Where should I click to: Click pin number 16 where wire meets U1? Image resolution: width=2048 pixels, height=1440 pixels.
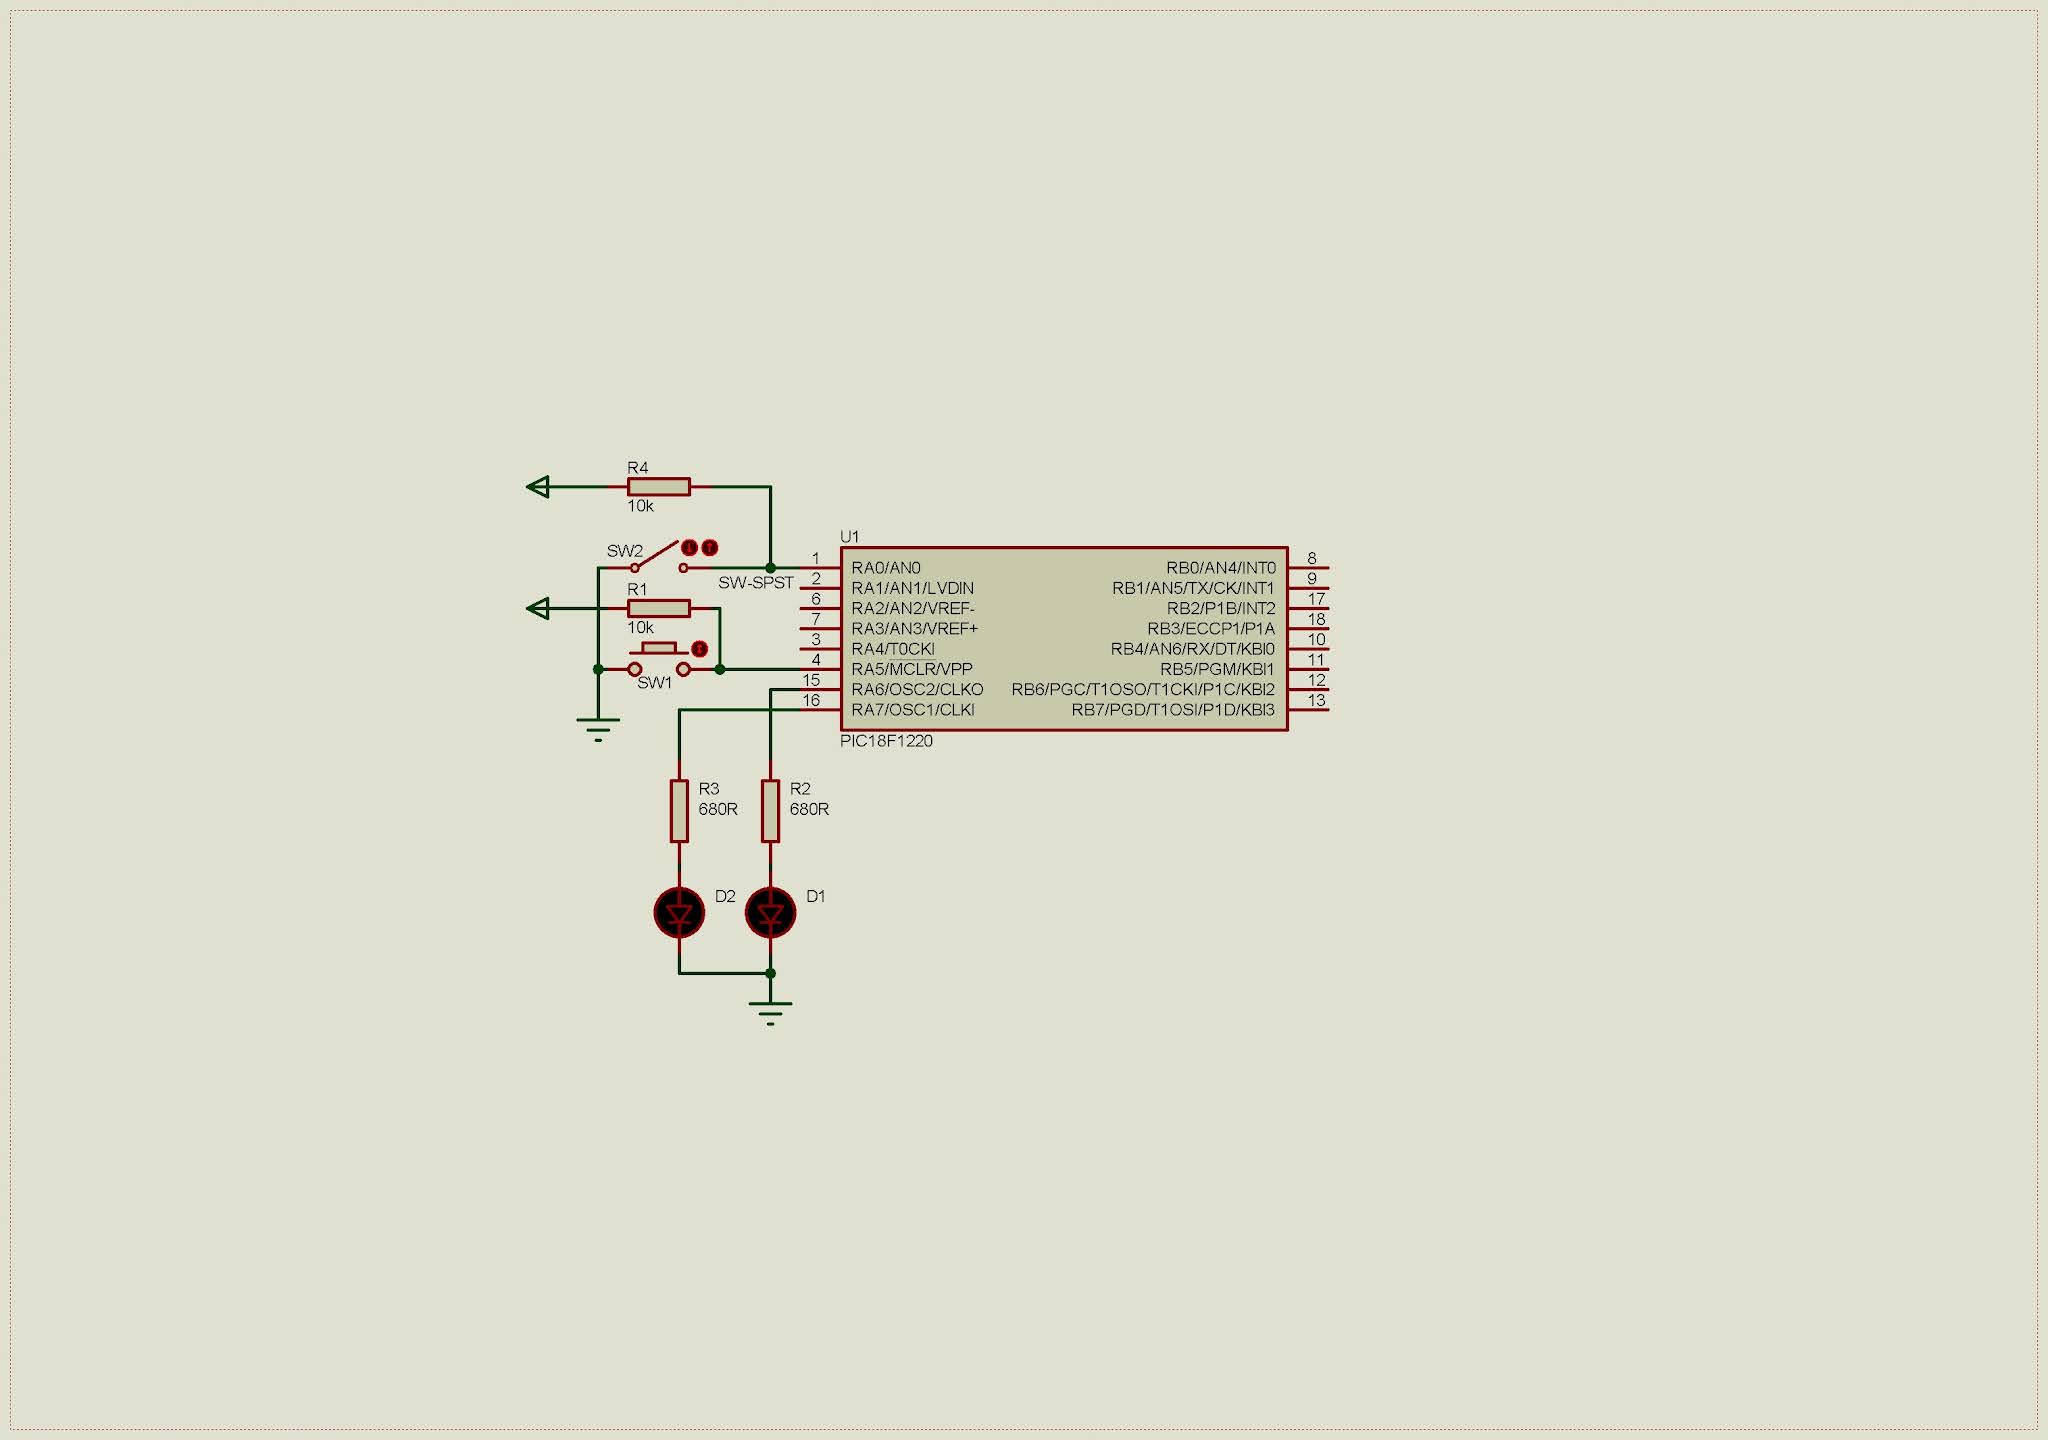(820, 709)
